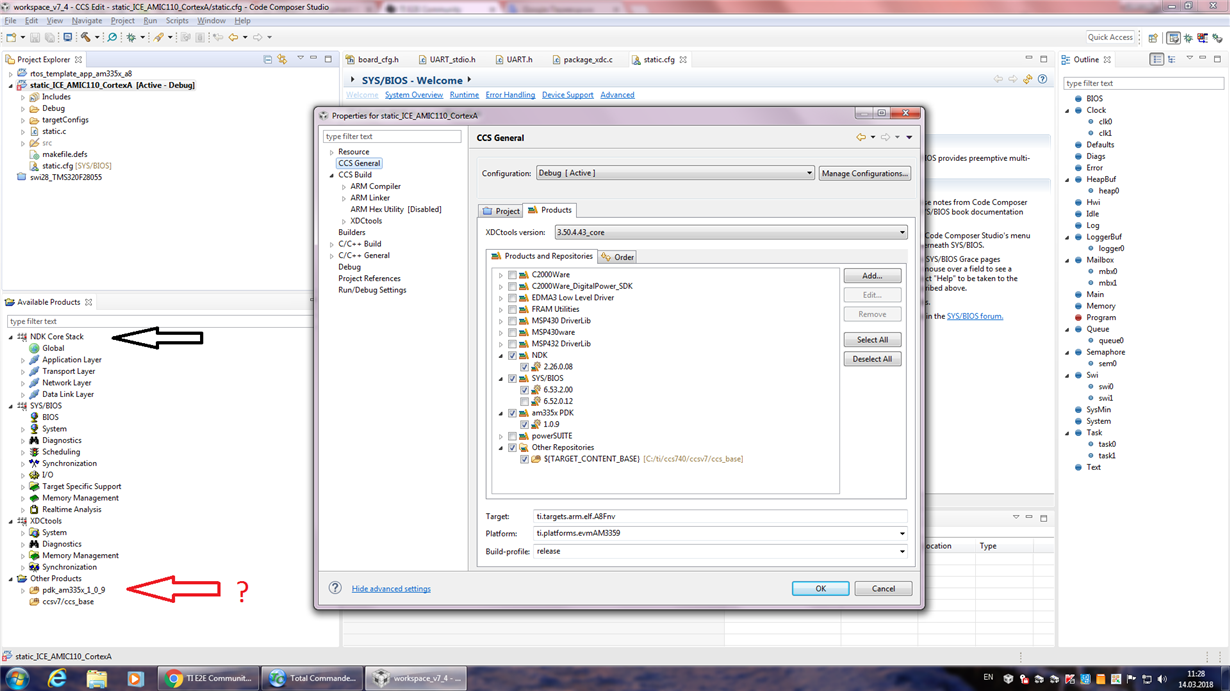Open UART_stdio.h editor tab
1230x691 pixels.
point(446,59)
